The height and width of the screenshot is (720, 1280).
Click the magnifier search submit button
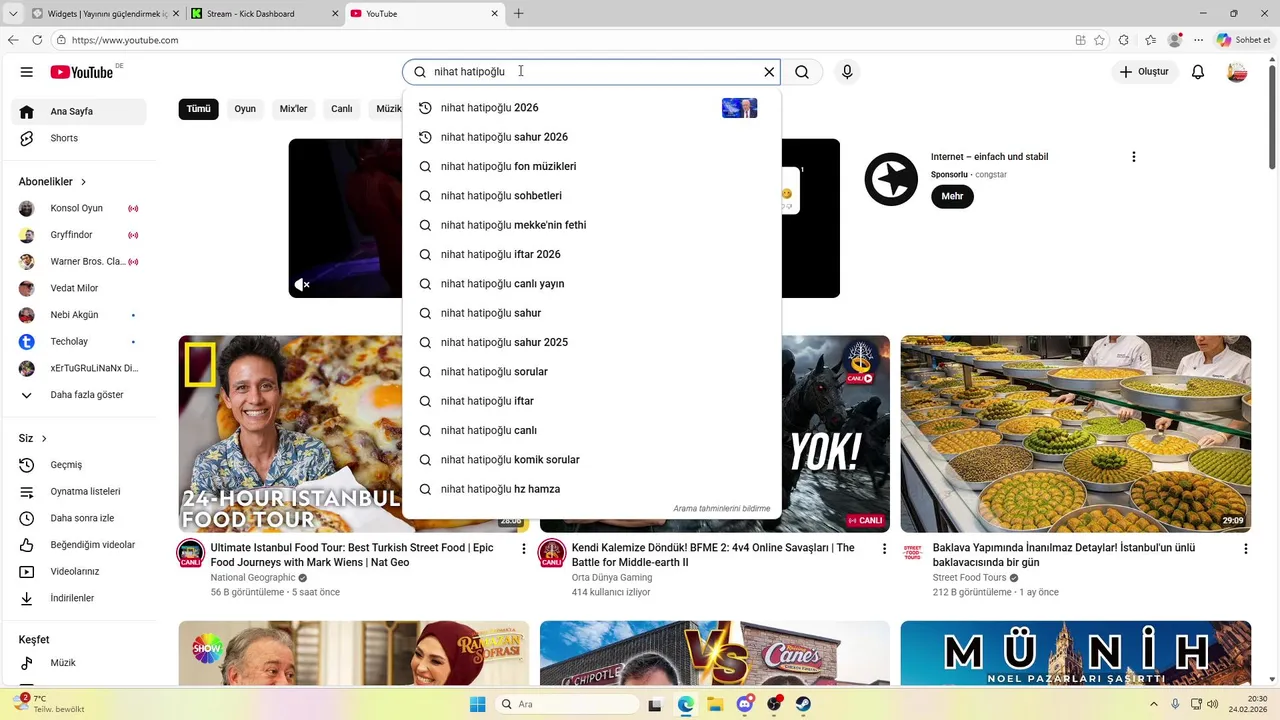(x=802, y=72)
